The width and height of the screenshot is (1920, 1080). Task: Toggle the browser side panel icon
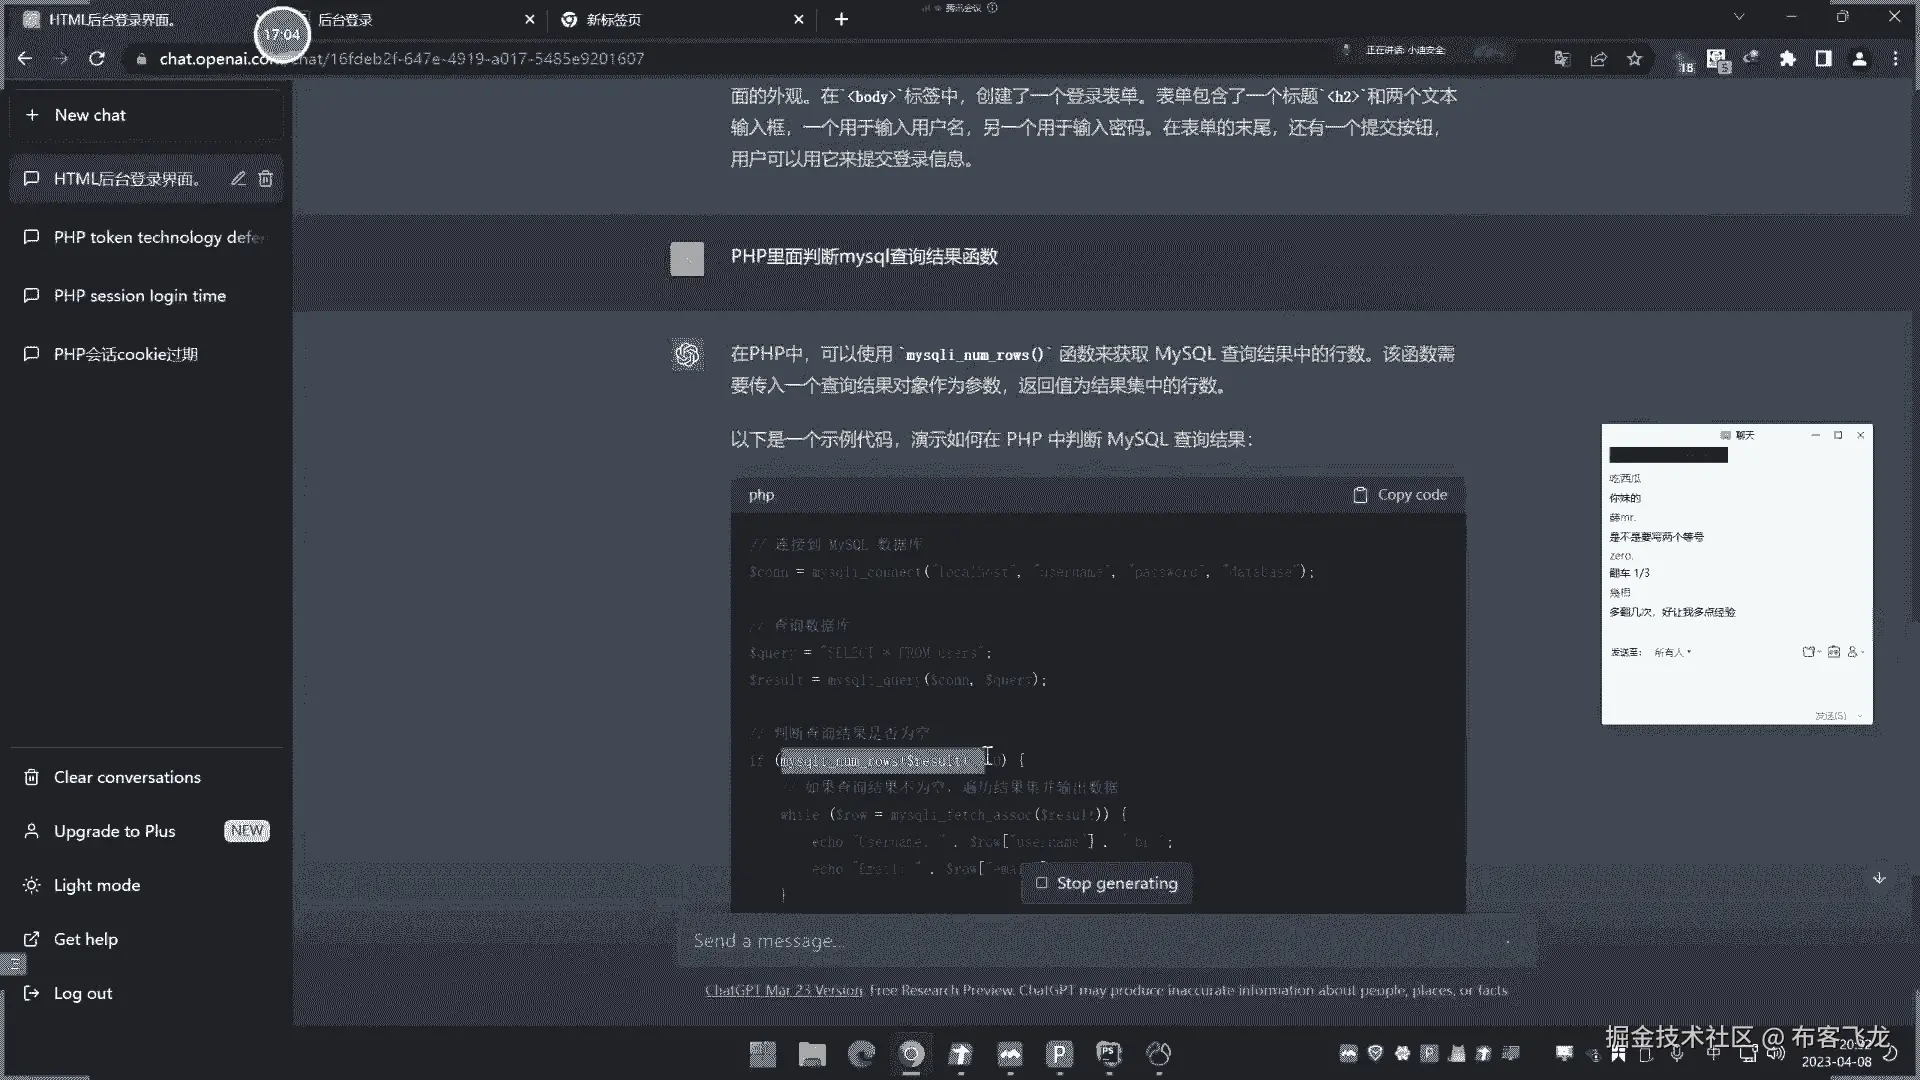[x=1823, y=59]
